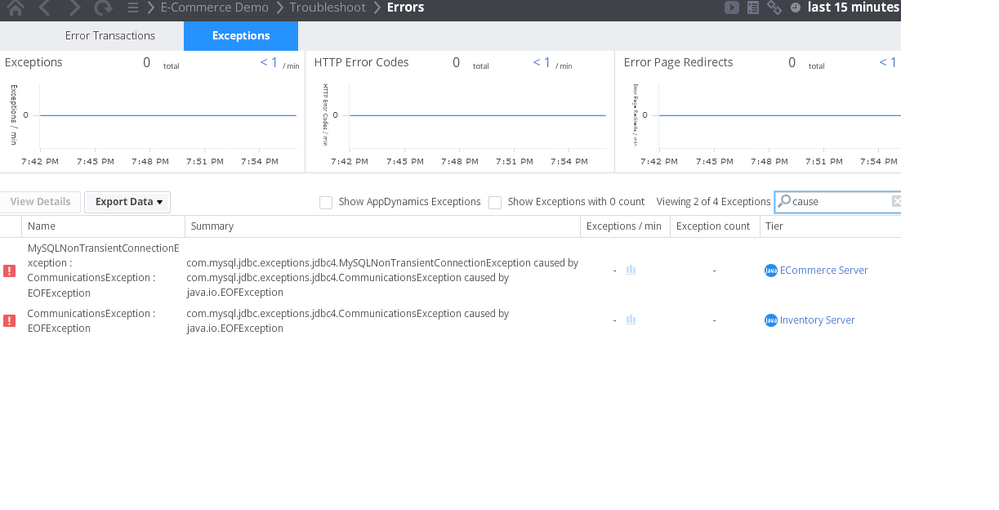Navigate back with the left arrow
999x510 pixels.
(x=45, y=8)
